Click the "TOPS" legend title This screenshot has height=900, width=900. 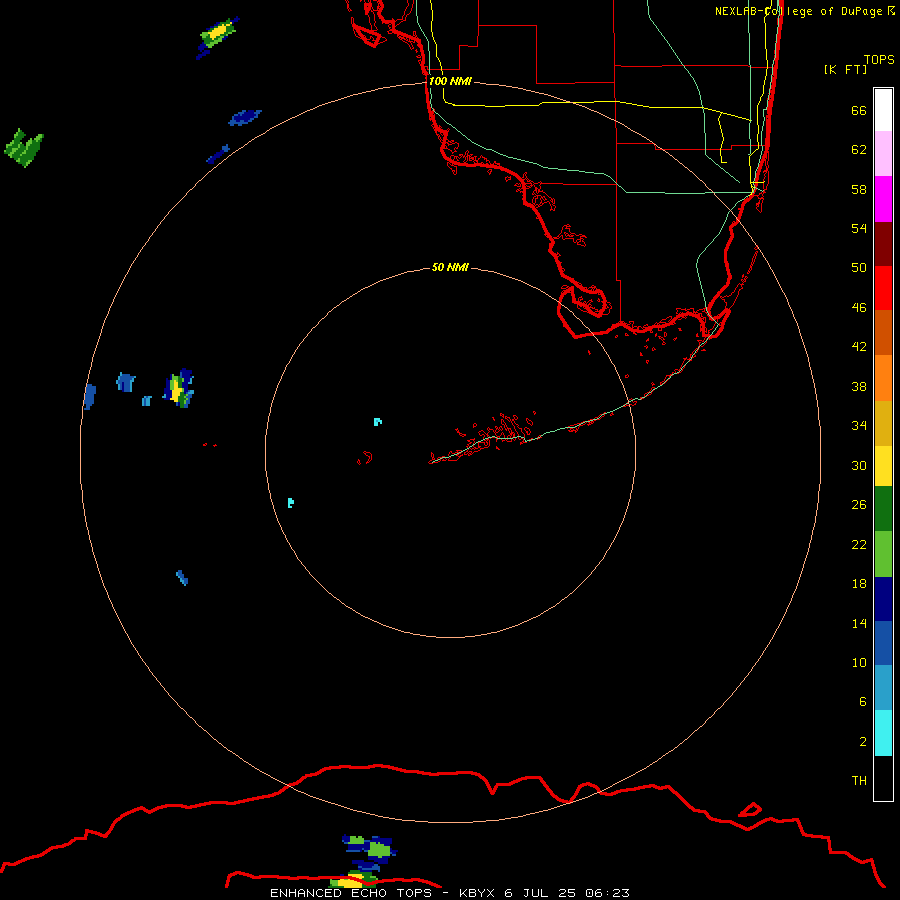[x=879, y=59]
